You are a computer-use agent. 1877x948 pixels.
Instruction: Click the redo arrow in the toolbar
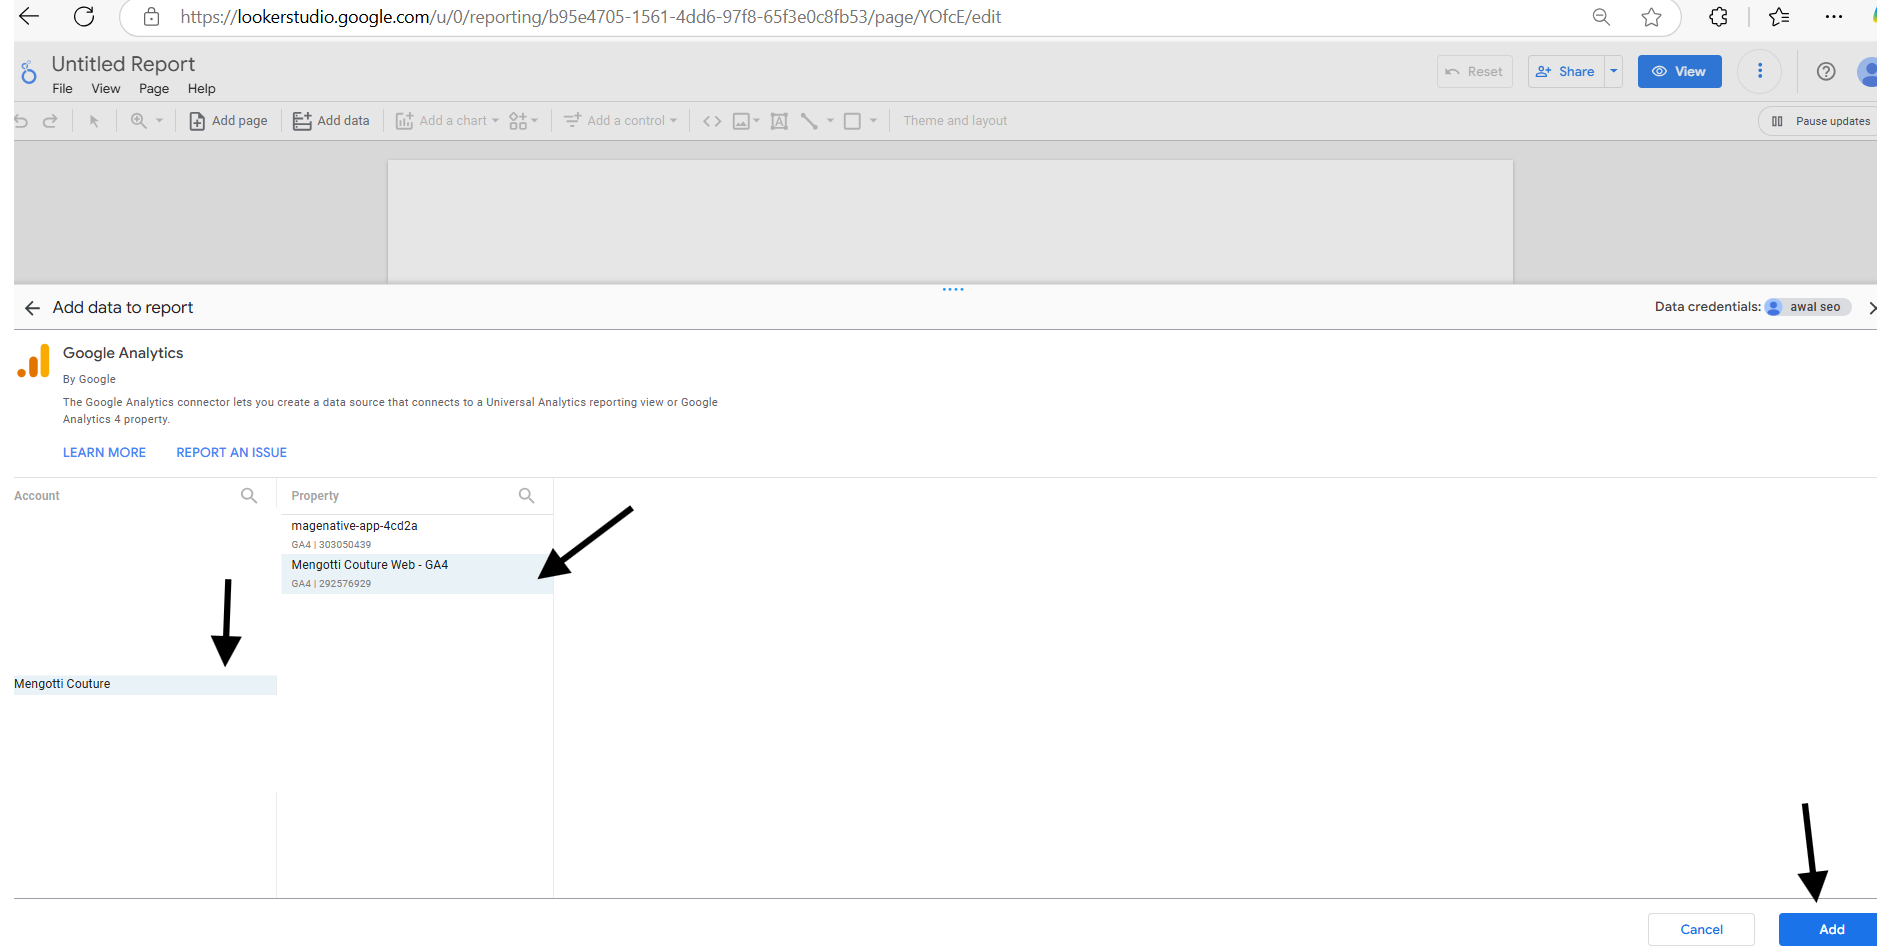(50, 121)
